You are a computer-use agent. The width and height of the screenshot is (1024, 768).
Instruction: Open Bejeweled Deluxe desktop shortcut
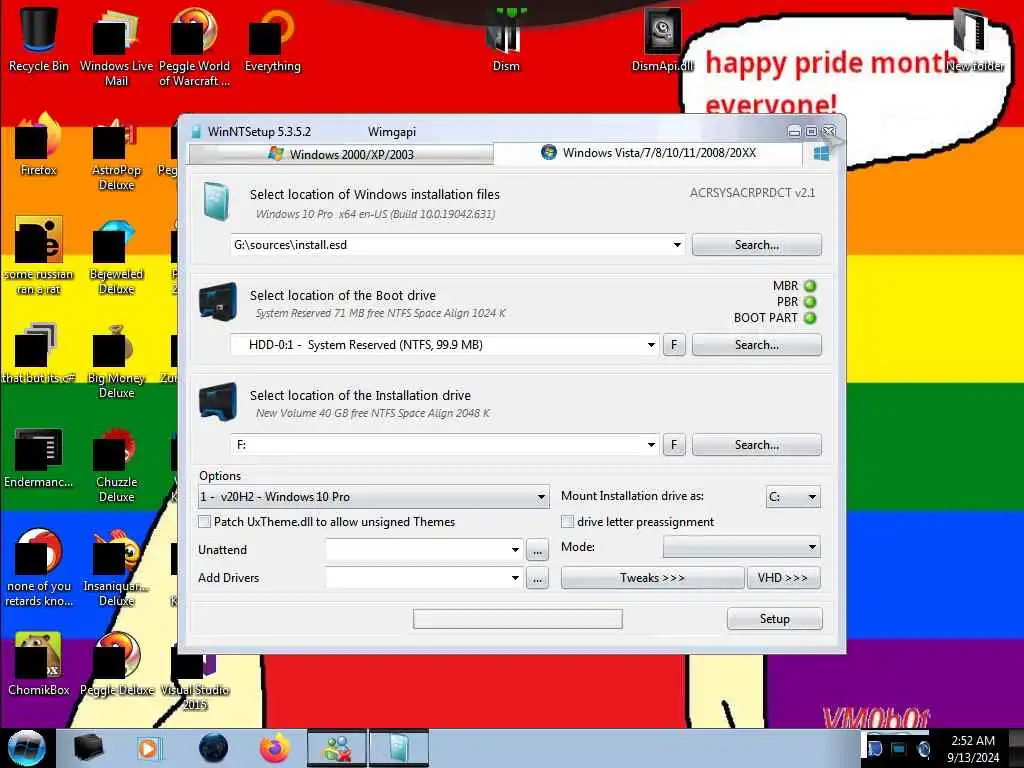116,257
